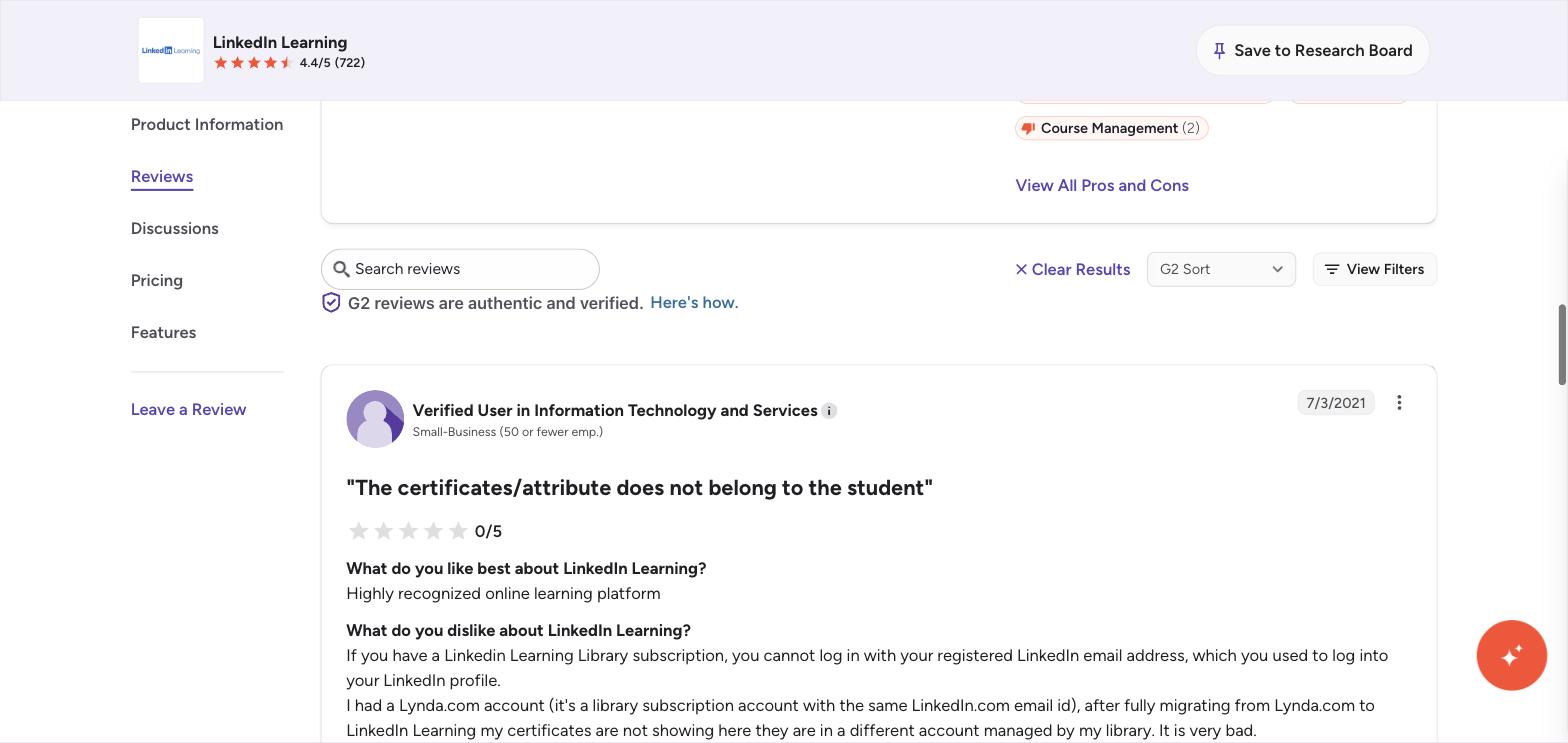Click the page vertical scrollbar thumb
The width and height of the screenshot is (1568, 743).
point(1562,345)
